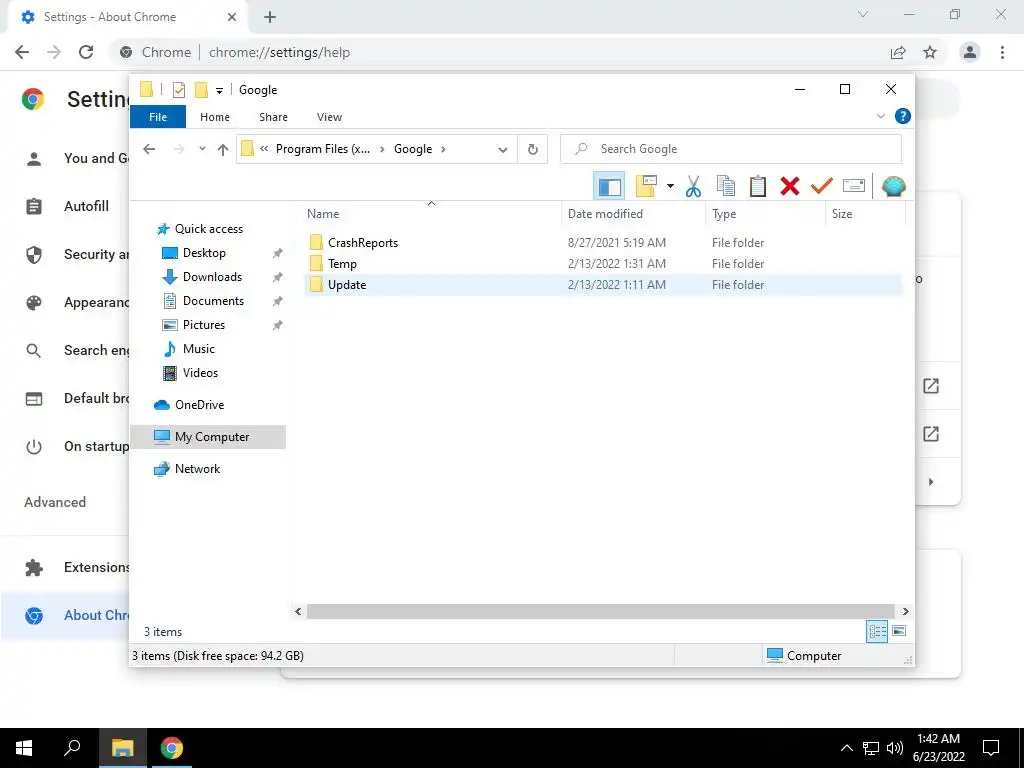Image resolution: width=1024 pixels, height=768 pixels.
Task: Click the Cut scissors toolbar icon
Action: pyautogui.click(x=693, y=187)
